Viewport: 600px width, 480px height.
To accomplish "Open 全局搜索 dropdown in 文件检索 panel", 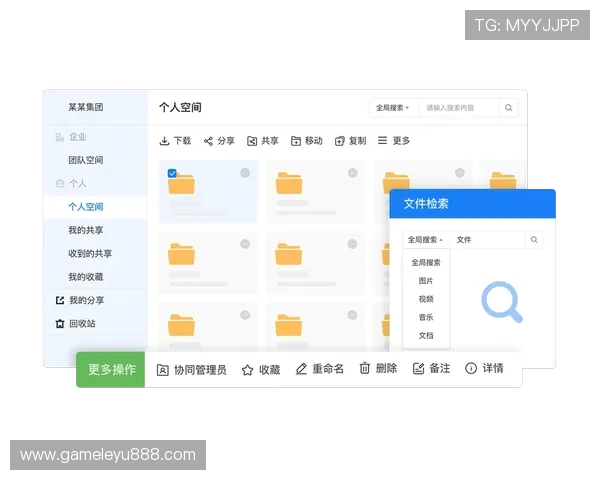I will (425, 240).
